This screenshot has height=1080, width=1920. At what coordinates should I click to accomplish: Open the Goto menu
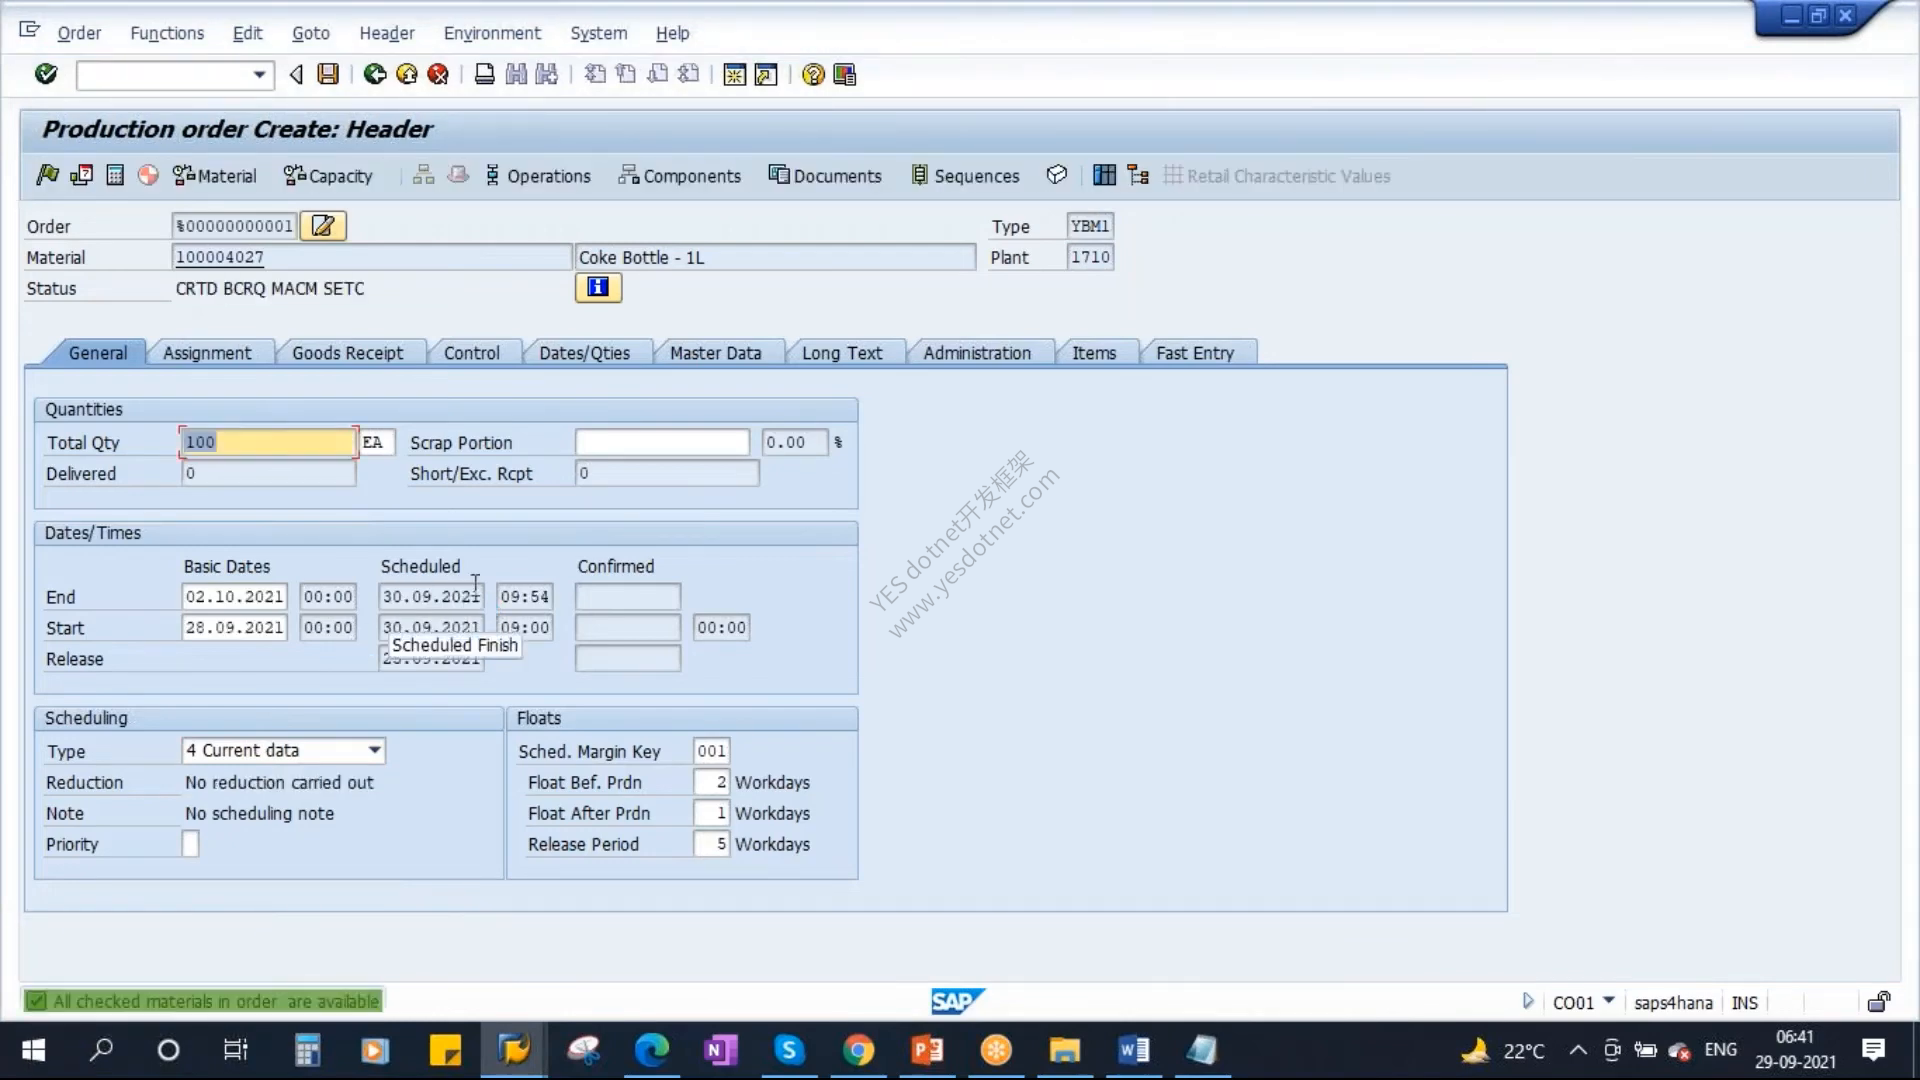point(310,33)
